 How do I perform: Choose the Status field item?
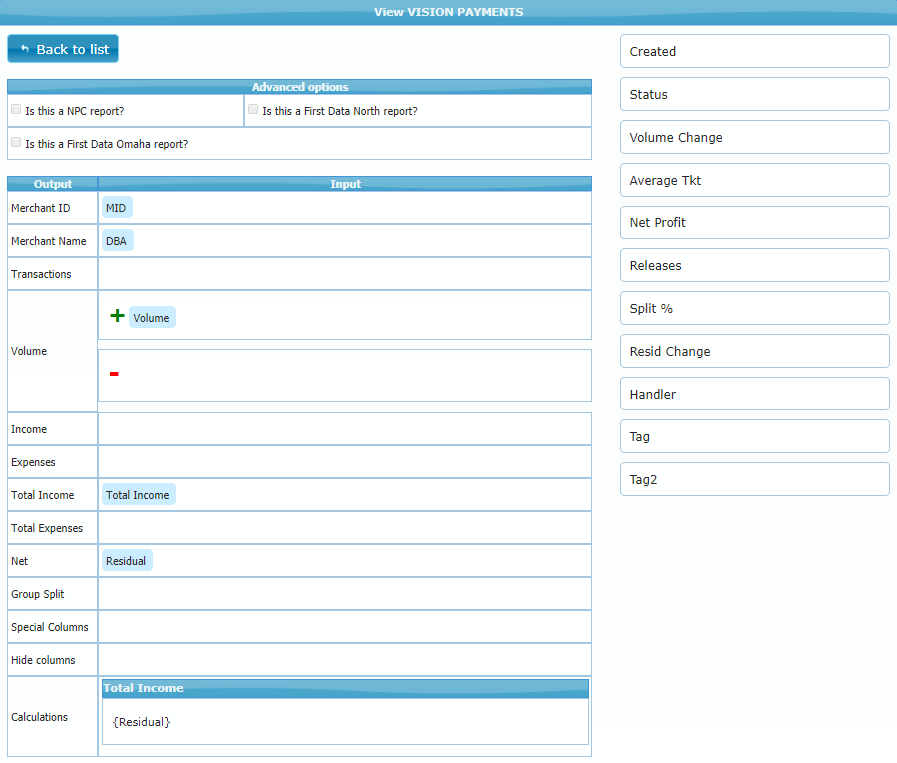754,94
